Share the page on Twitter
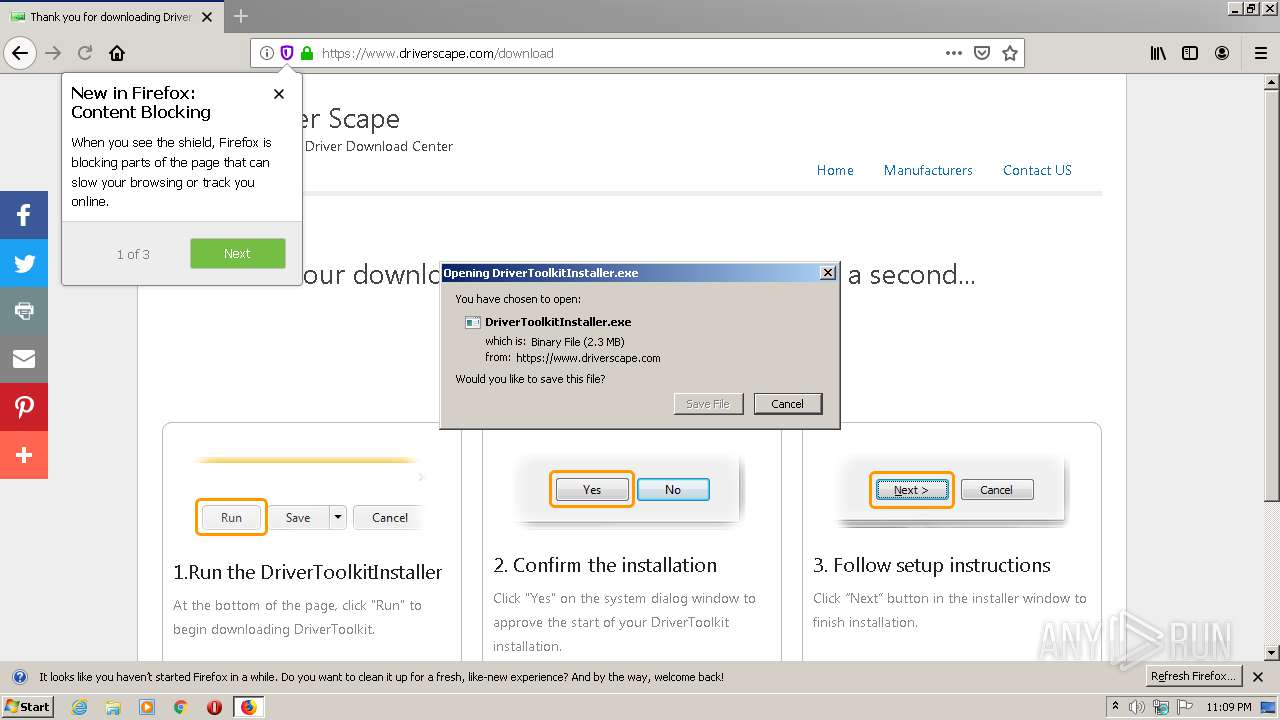 tap(24, 263)
